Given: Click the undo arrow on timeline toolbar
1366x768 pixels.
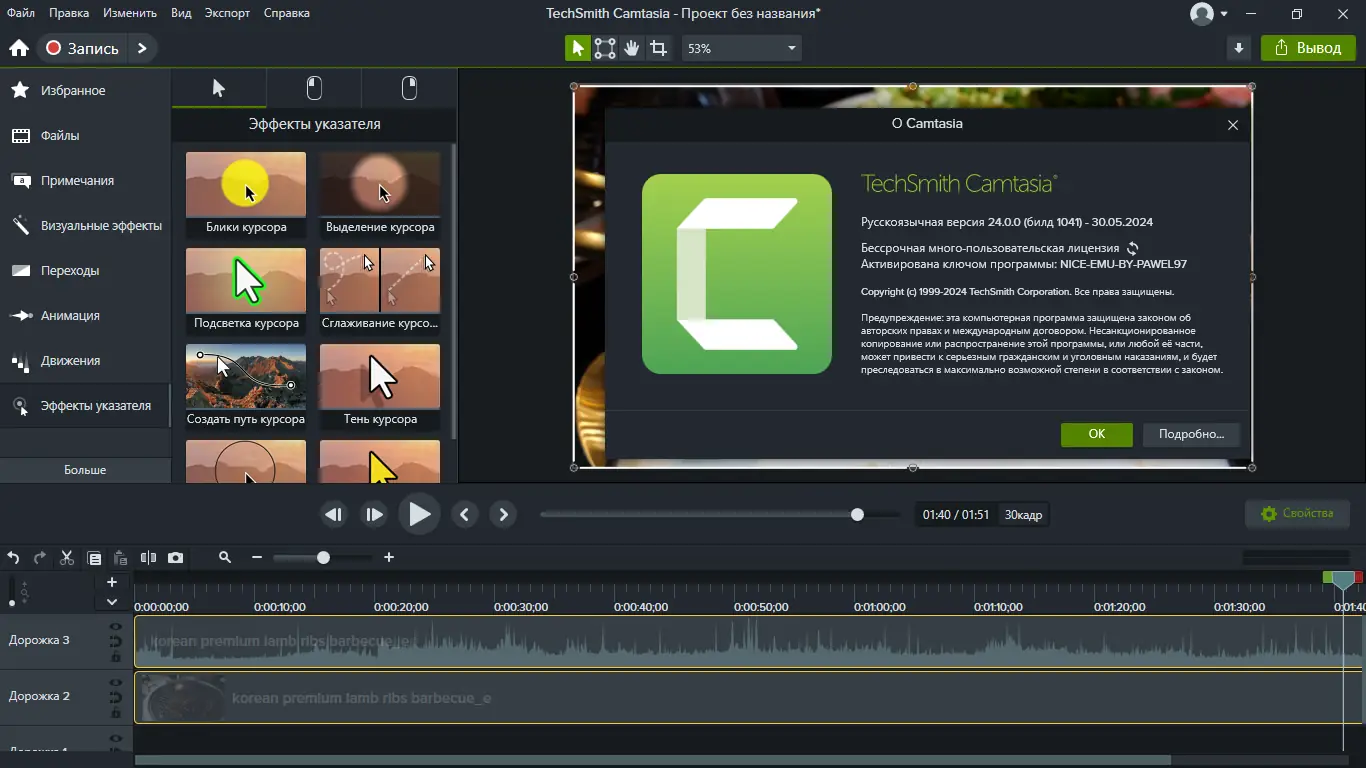Looking at the screenshot, I should (x=14, y=558).
